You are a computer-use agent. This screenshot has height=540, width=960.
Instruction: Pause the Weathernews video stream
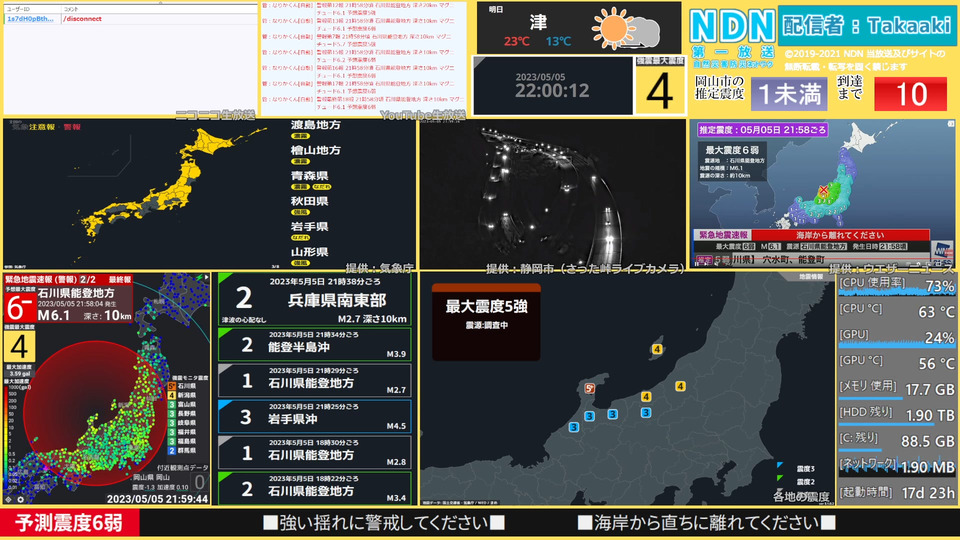[699, 264]
